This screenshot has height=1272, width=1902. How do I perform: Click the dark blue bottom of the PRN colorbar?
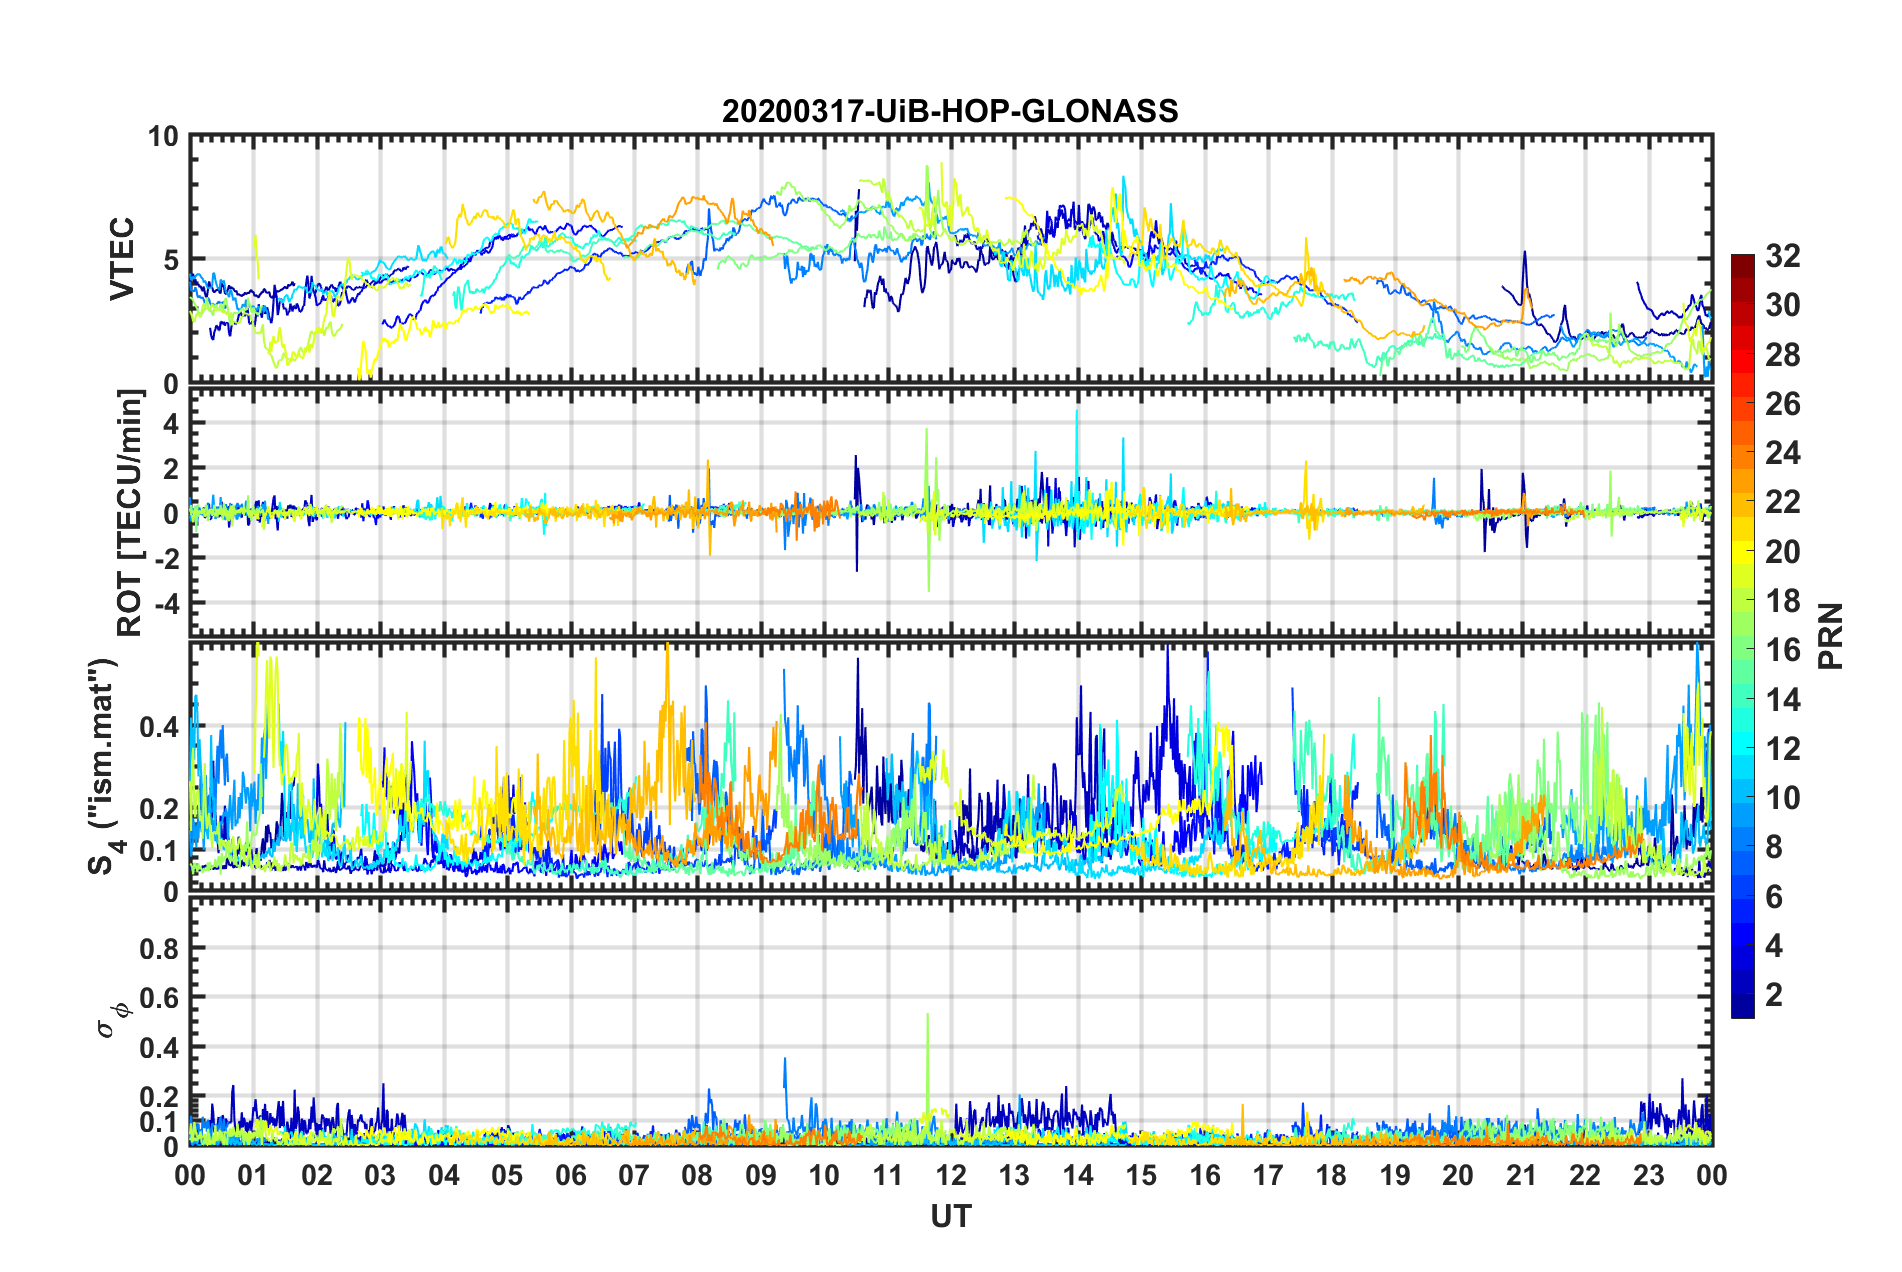point(1742,1008)
